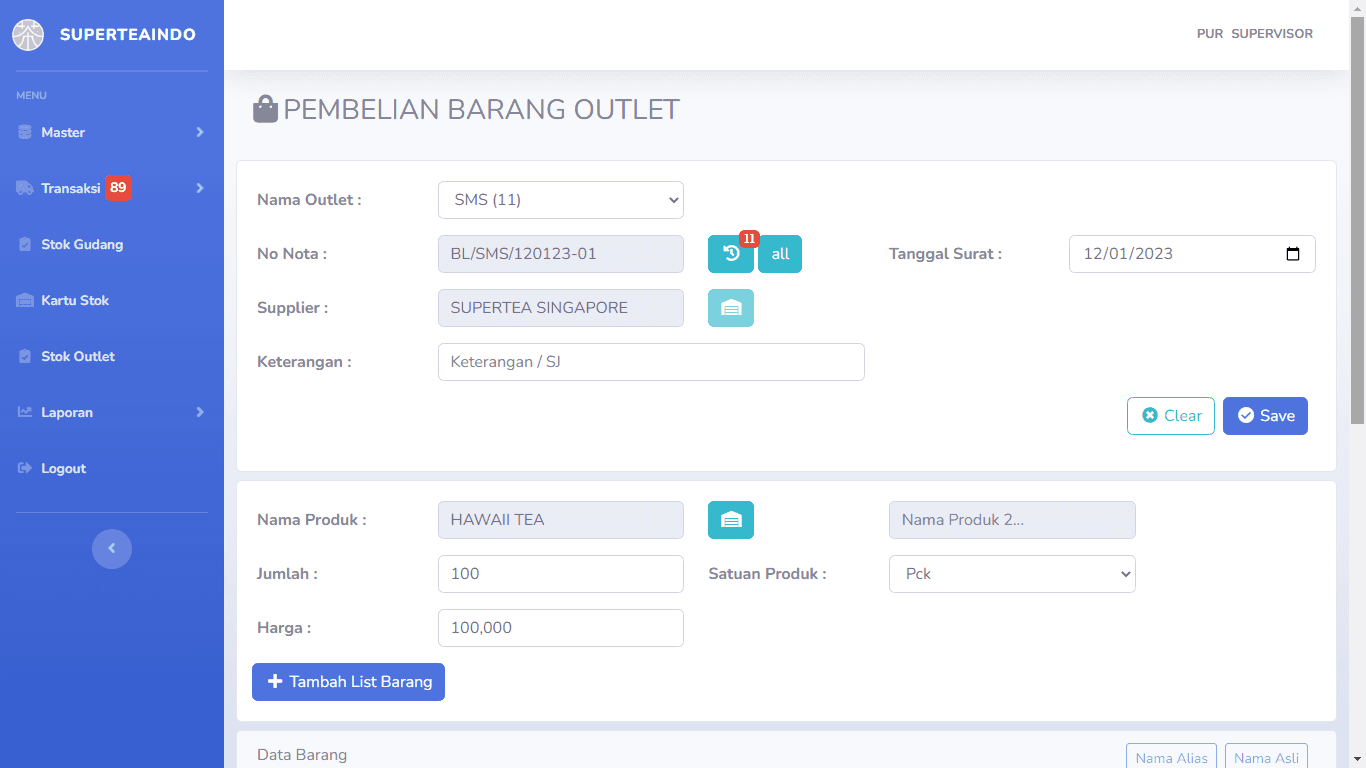This screenshot has height=768, width=1366.
Task: Expand the Transaksi menu chevron
Action: (200, 188)
